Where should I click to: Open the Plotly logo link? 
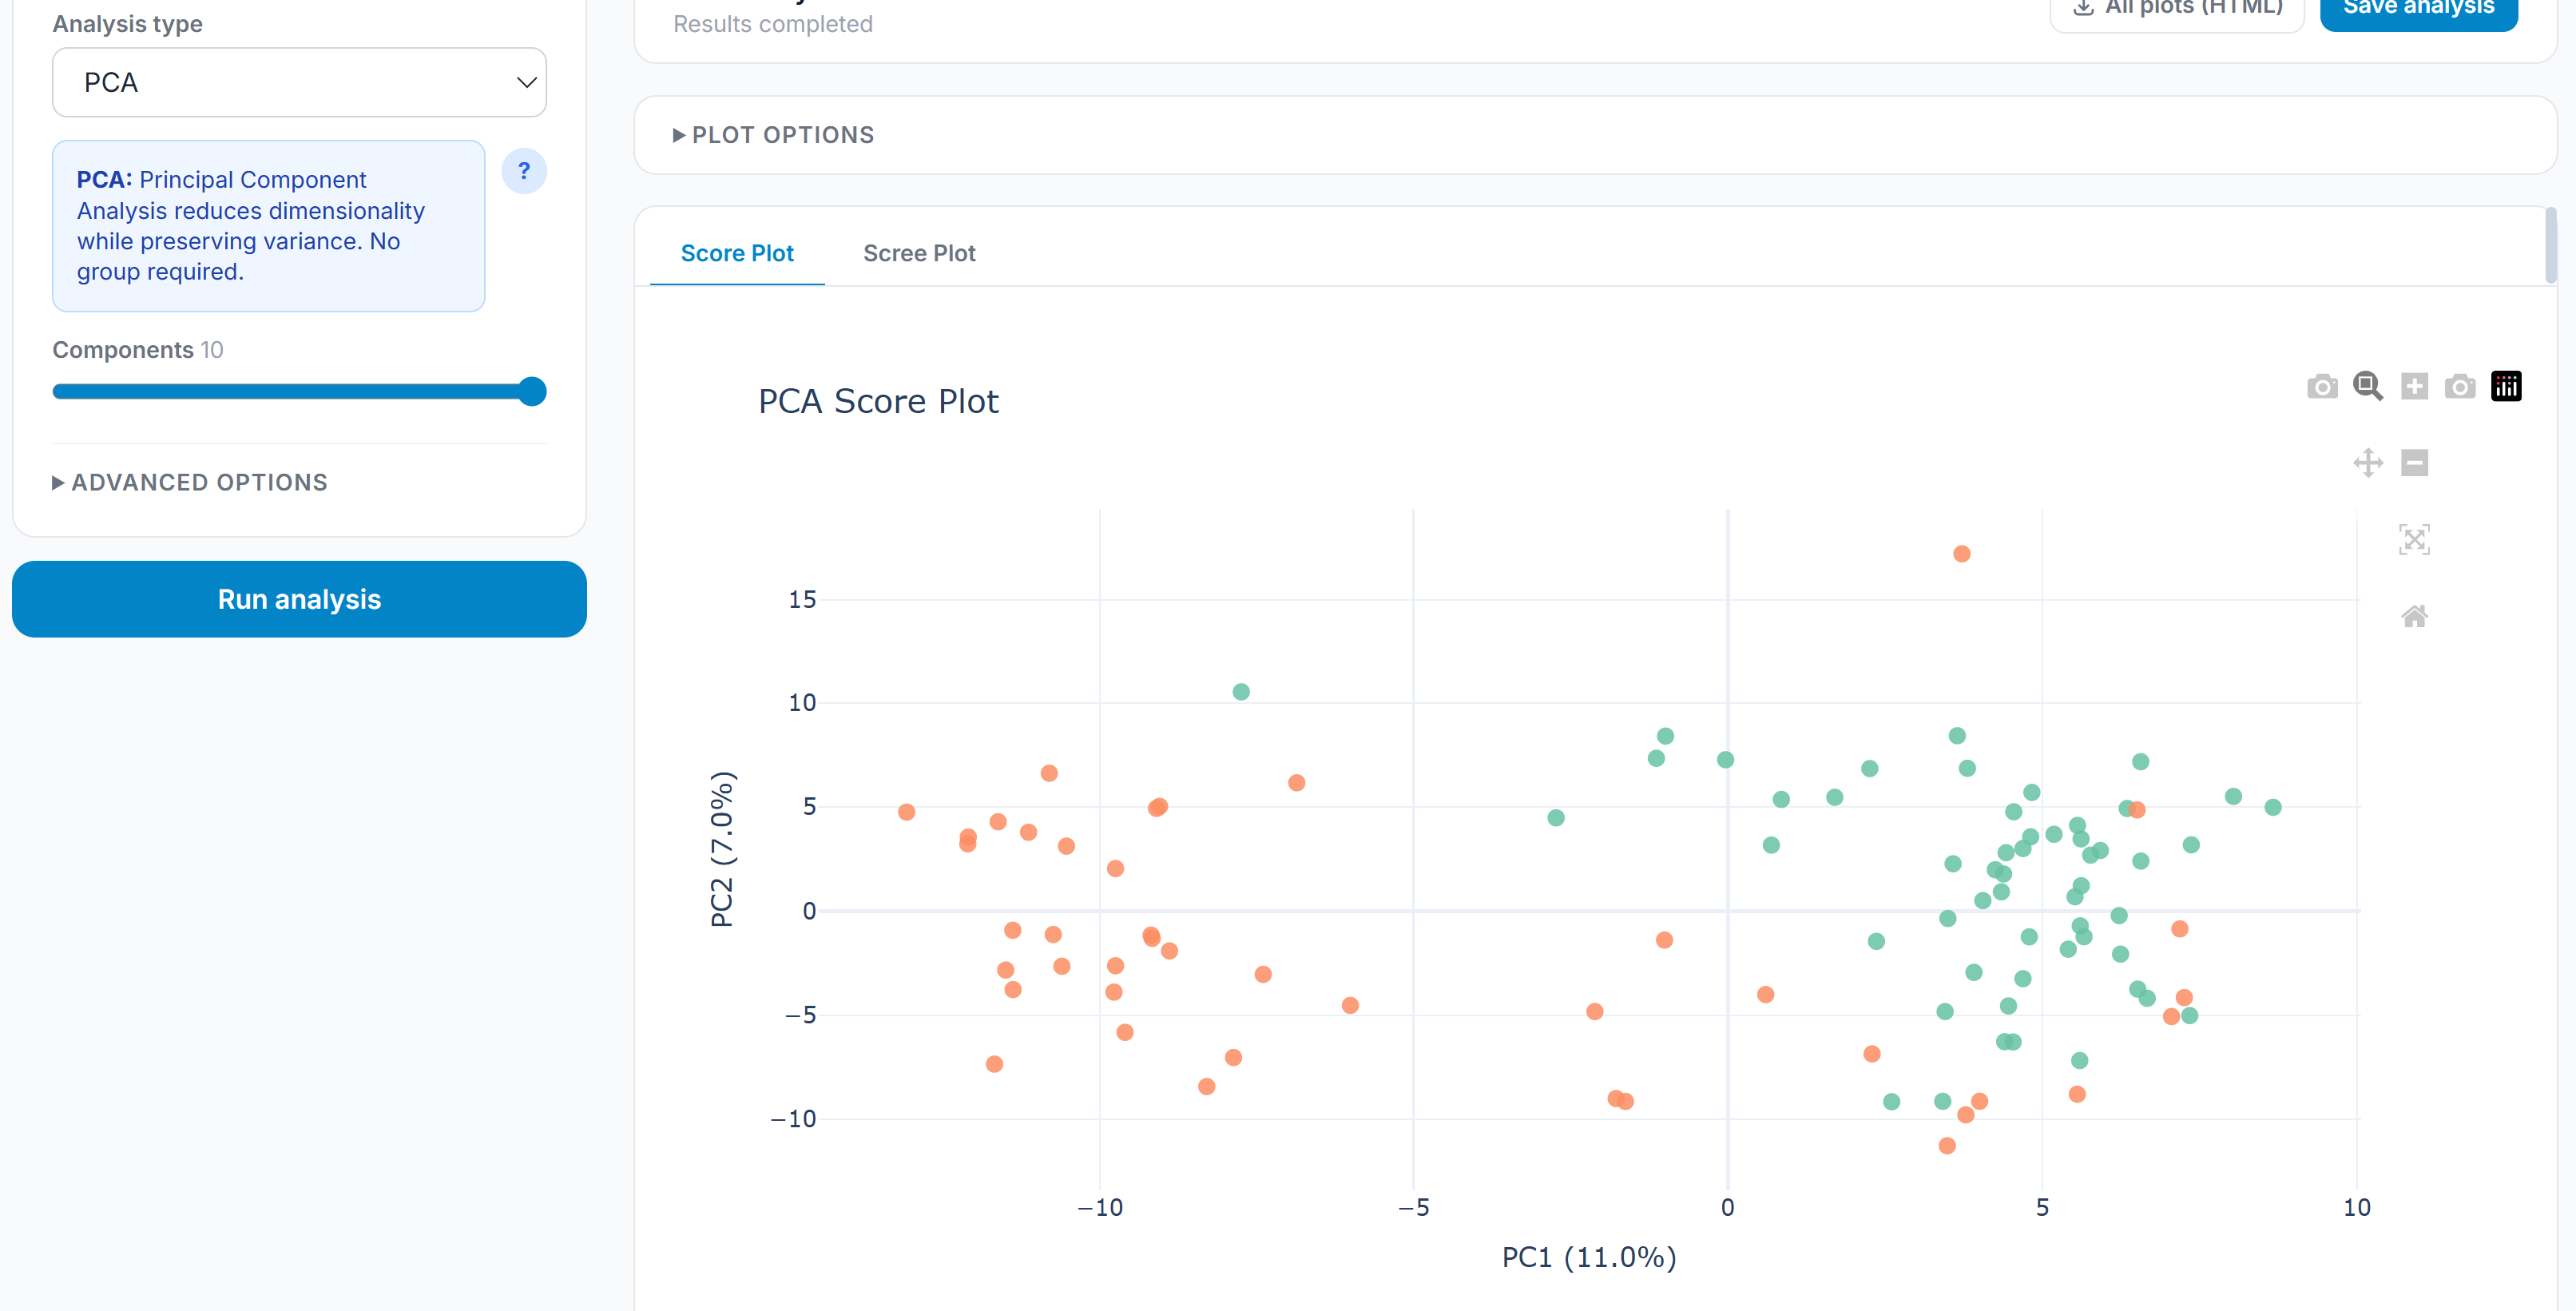click(x=2507, y=386)
